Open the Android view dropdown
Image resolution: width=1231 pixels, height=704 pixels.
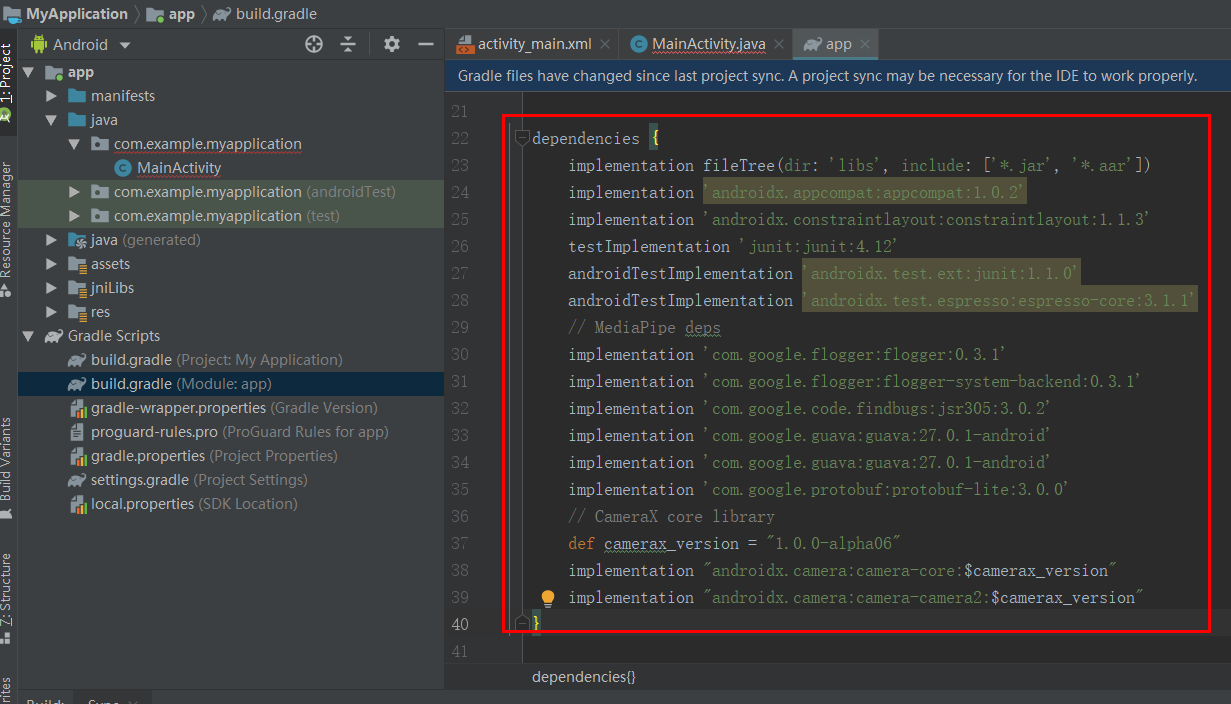click(x=125, y=45)
